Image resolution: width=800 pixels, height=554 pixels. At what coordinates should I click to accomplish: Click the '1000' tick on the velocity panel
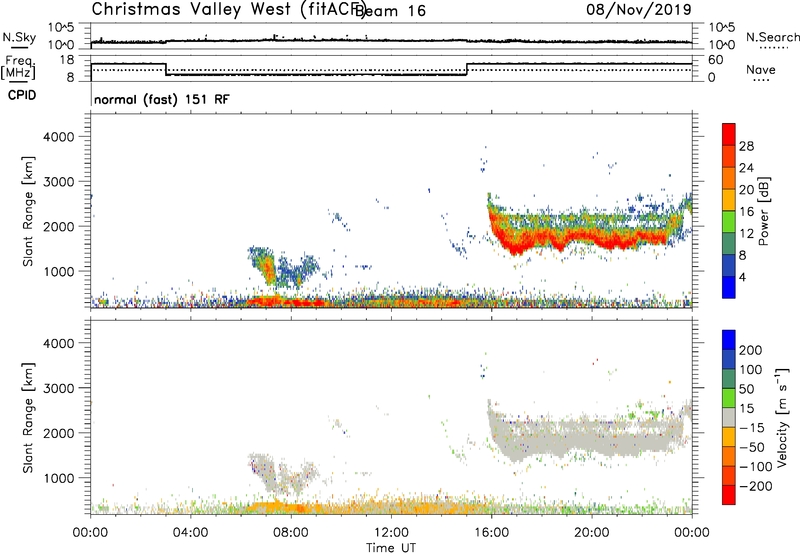pyautogui.click(x=59, y=478)
